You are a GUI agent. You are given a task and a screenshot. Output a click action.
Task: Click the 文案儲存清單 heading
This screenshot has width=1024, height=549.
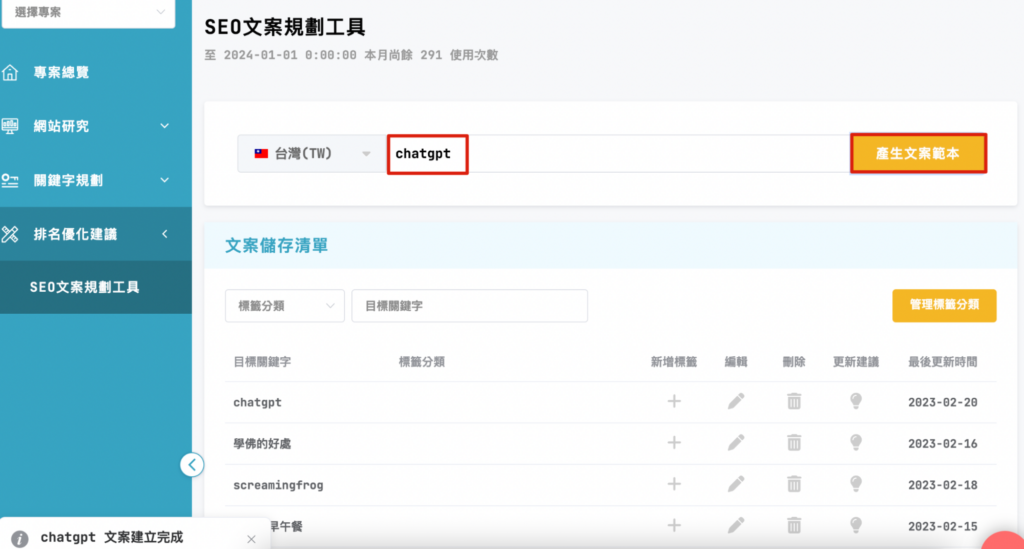tap(276, 245)
